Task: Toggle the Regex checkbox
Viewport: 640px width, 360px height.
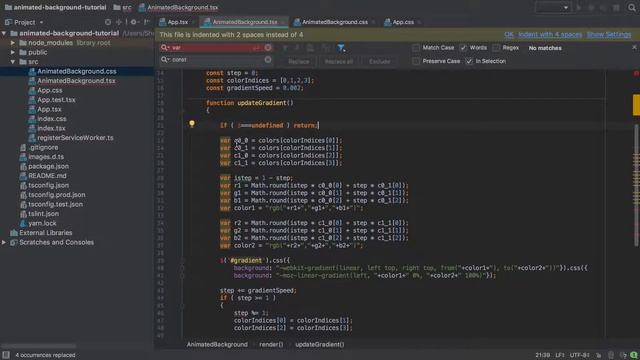Action: point(496,48)
